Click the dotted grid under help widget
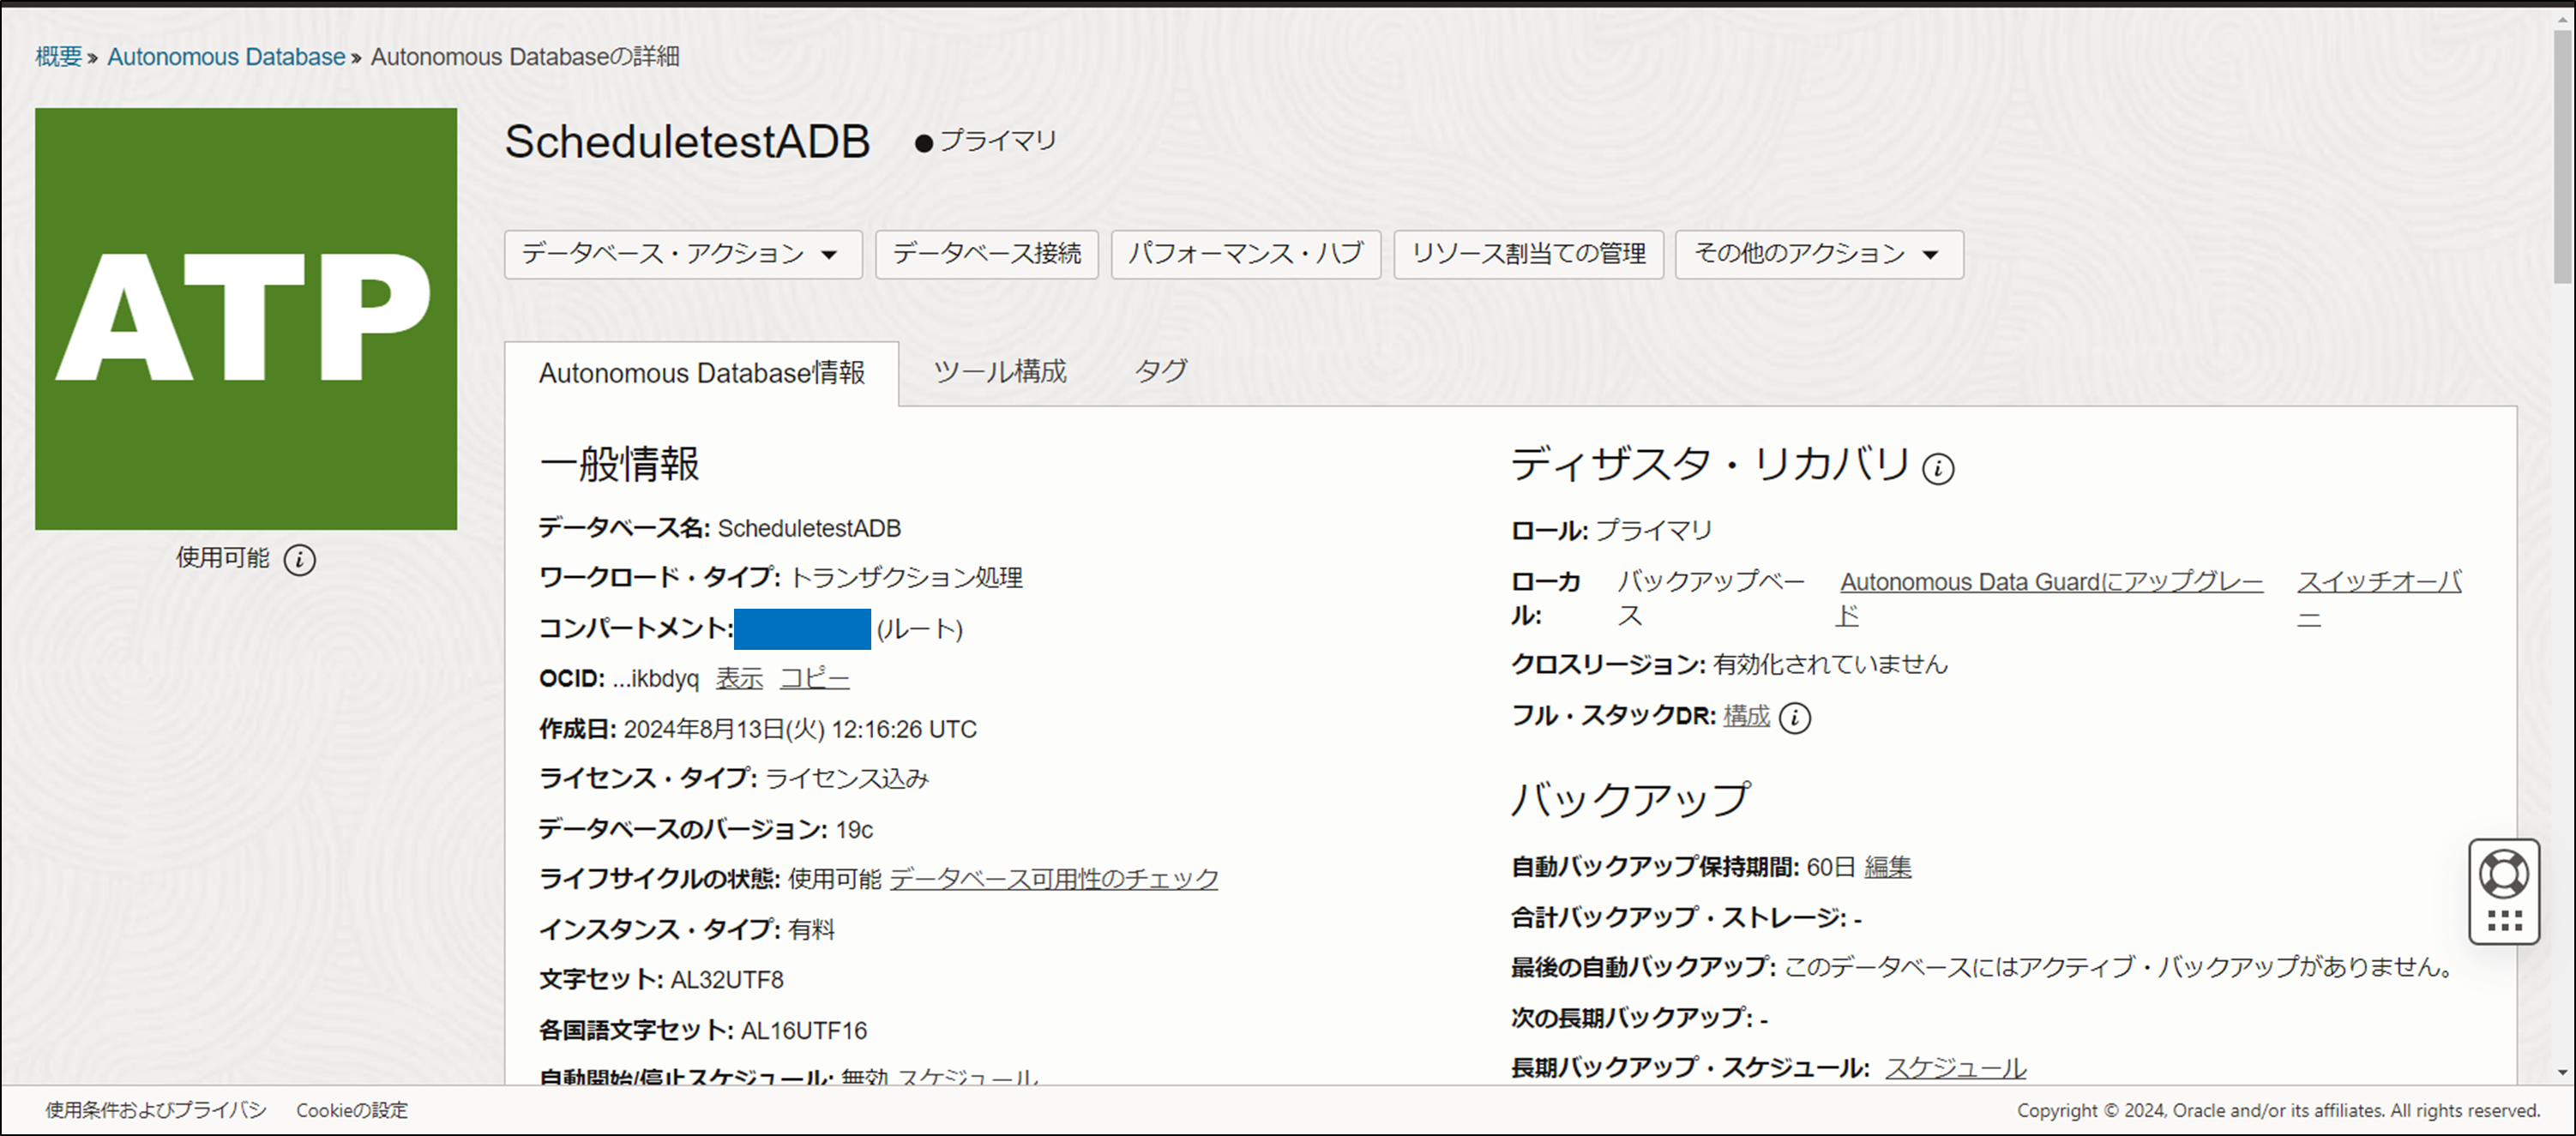Image resolution: width=2576 pixels, height=1136 pixels. pyautogui.click(x=2503, y=922)
